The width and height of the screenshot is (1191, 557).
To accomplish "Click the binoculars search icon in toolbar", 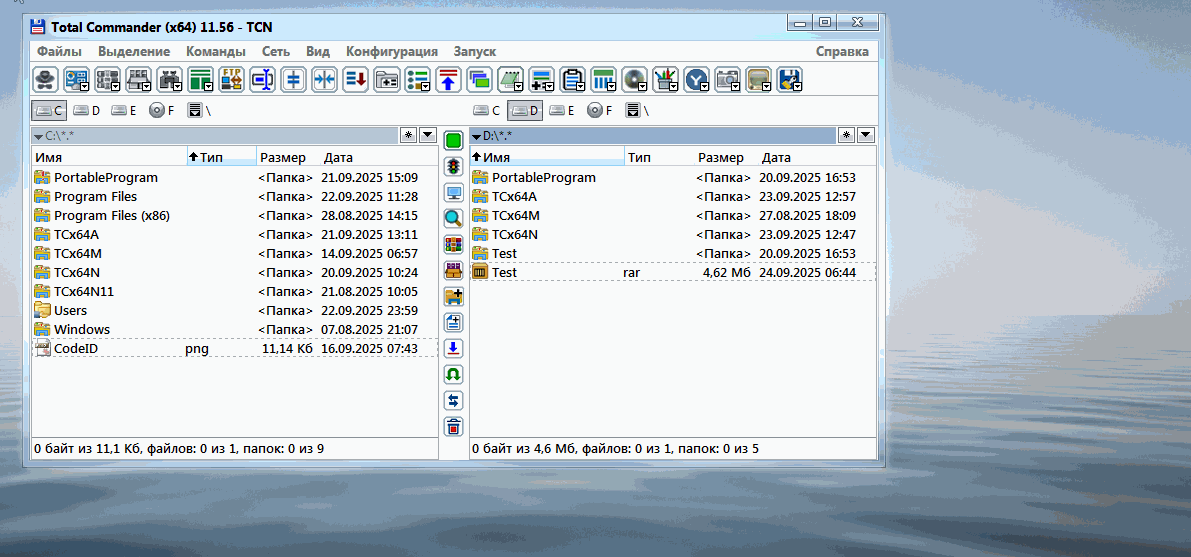I will (169, 80).
